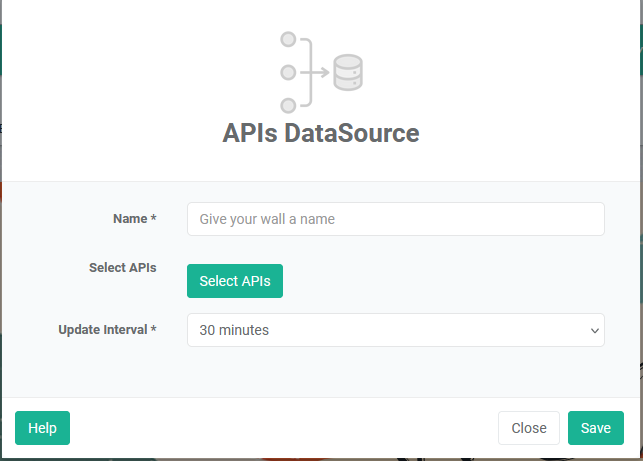
Task: Click the "Update Interval *" field label
Action: point(107,328)
